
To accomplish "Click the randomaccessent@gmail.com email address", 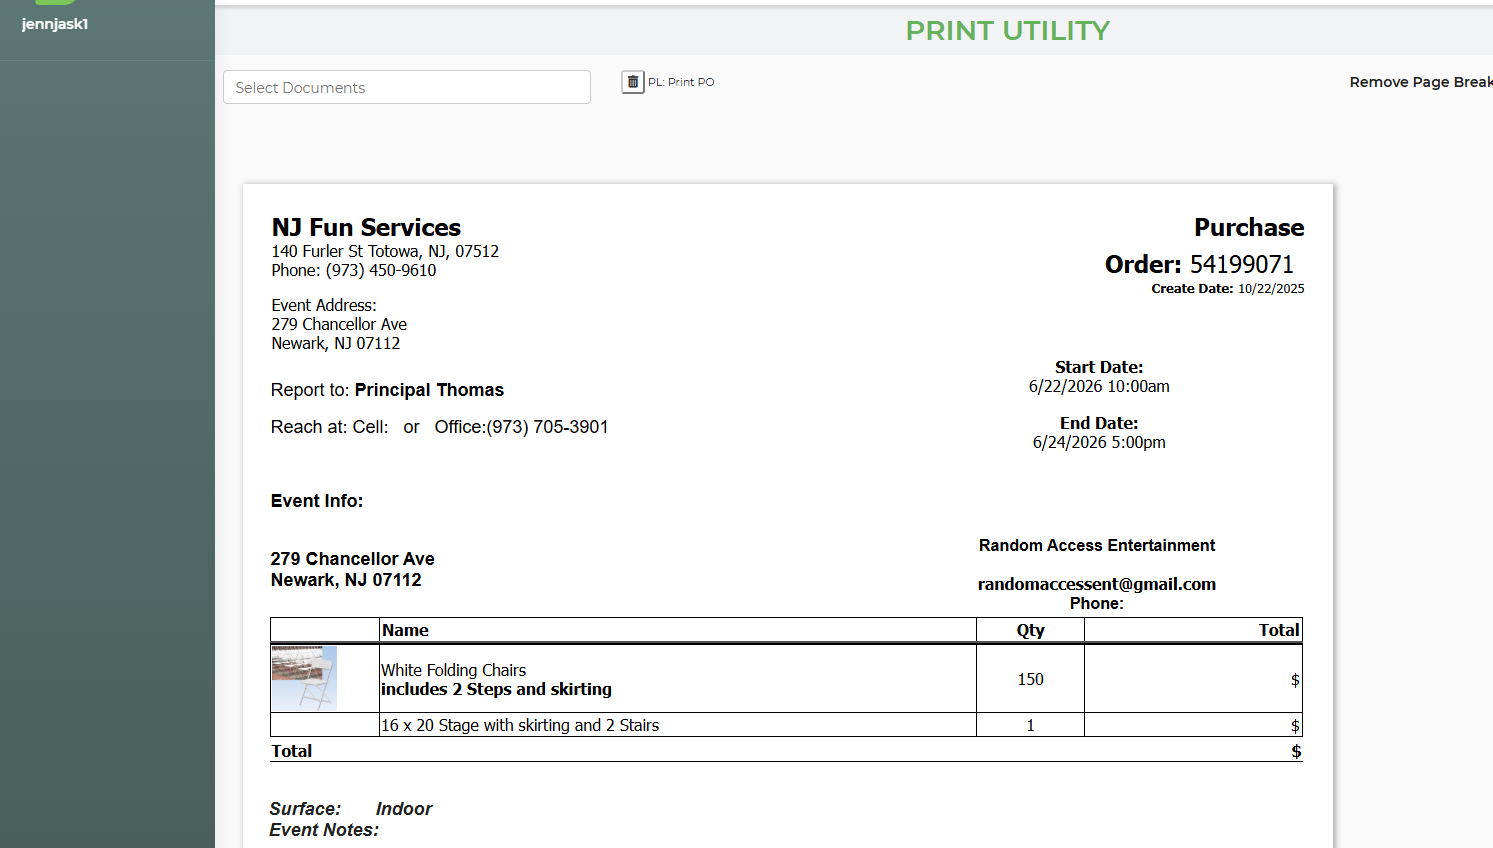I will point(1097,584).
